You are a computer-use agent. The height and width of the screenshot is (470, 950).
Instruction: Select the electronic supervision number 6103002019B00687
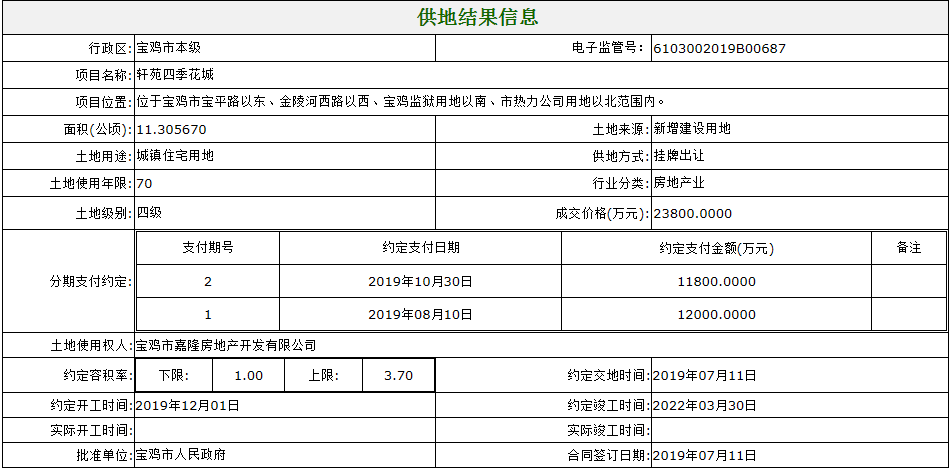719,48
